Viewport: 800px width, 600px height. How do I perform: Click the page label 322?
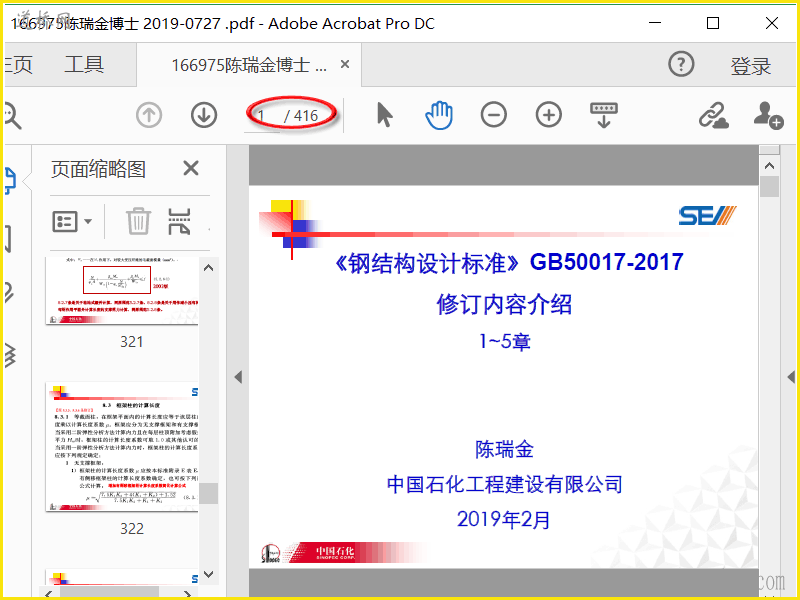click(x=132, y=529)
